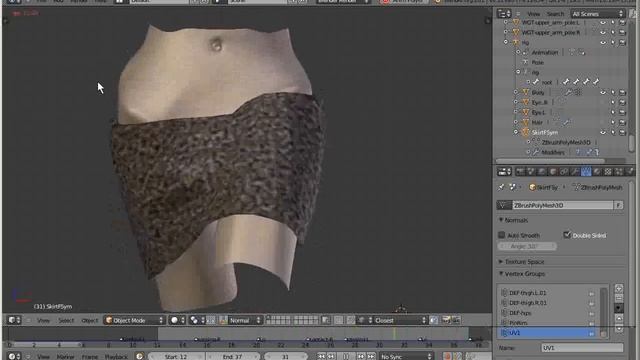Remove vertex group minus button
Image resolution: width=640 pixels, height=360 pixels.
(619, 298)
